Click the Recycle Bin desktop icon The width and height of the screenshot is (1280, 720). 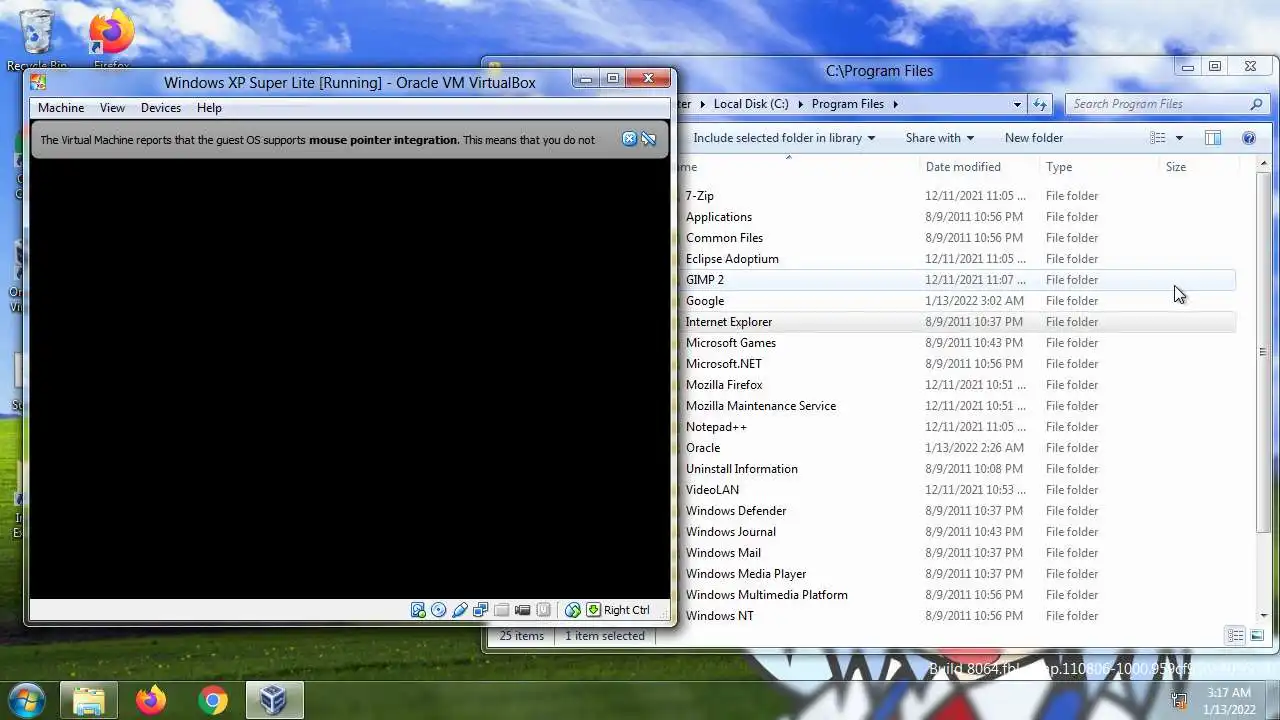(37, 32)
